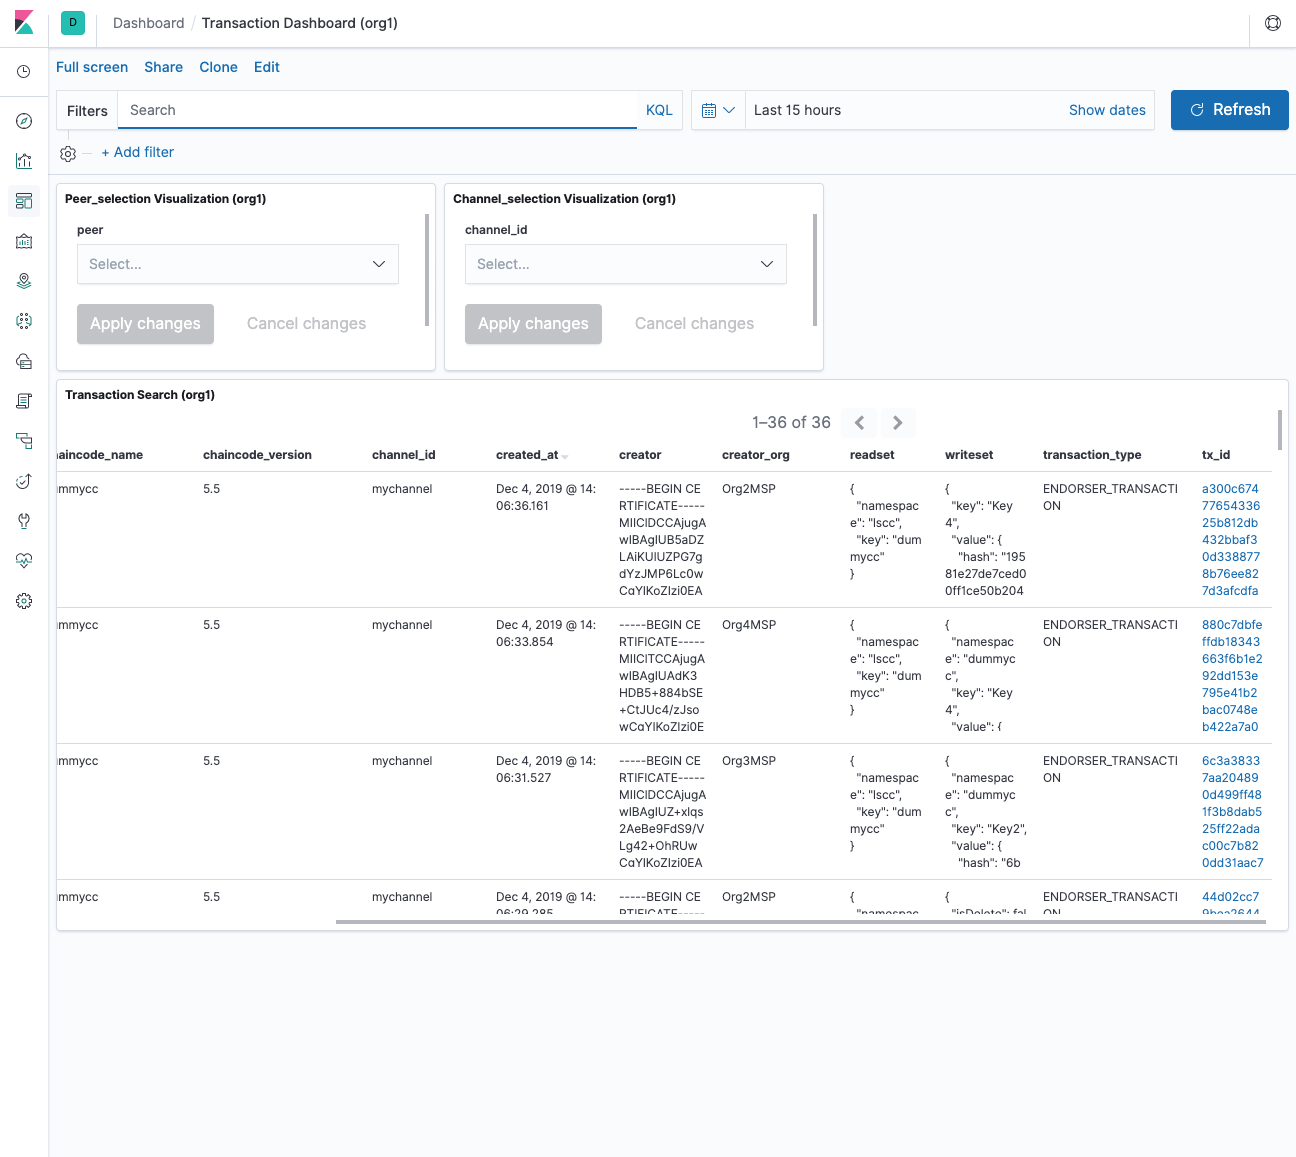
Task: Open the calendar quick date menu
Action: [x=718, y=110]
